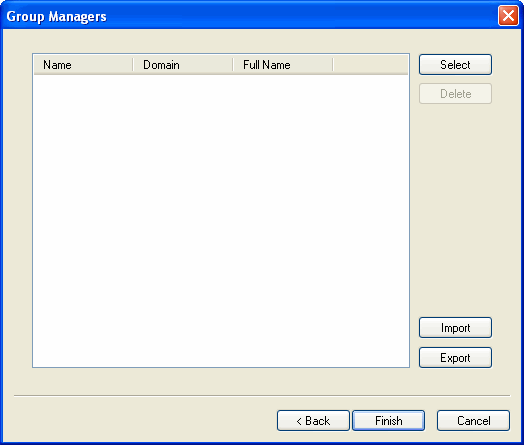This screenshot has width=524, height=445.
Task: Sort by the Domain column header
Action: coord(183,64)
